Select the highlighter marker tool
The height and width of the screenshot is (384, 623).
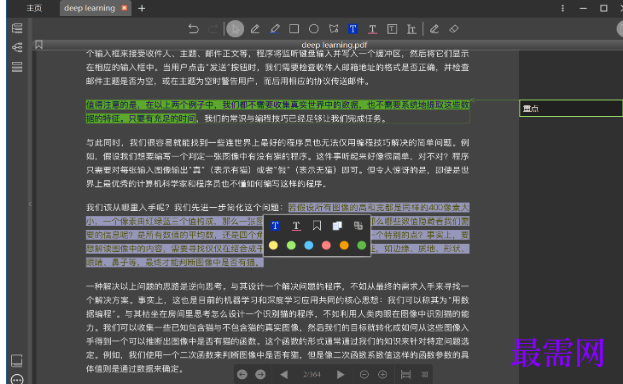point(275,29)
